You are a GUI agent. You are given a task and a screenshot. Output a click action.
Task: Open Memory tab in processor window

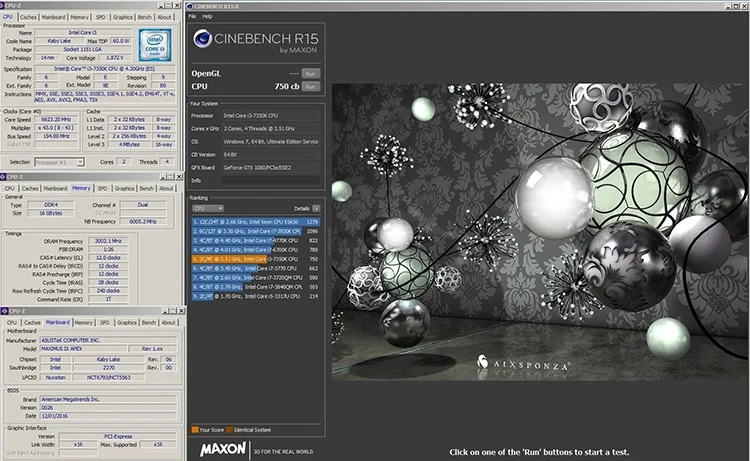pyautogui.click(x=79, y=17)
